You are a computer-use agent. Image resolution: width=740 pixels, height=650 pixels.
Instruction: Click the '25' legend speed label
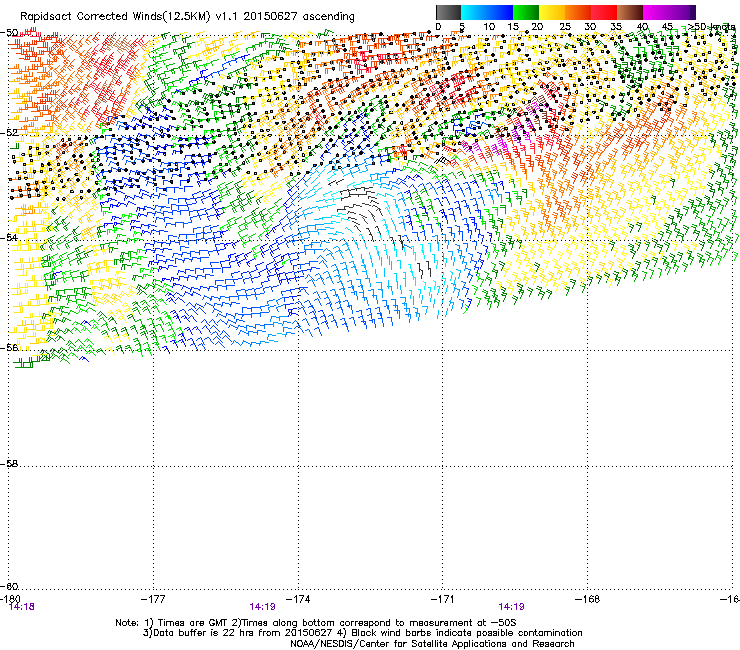(x=565, y=27)
